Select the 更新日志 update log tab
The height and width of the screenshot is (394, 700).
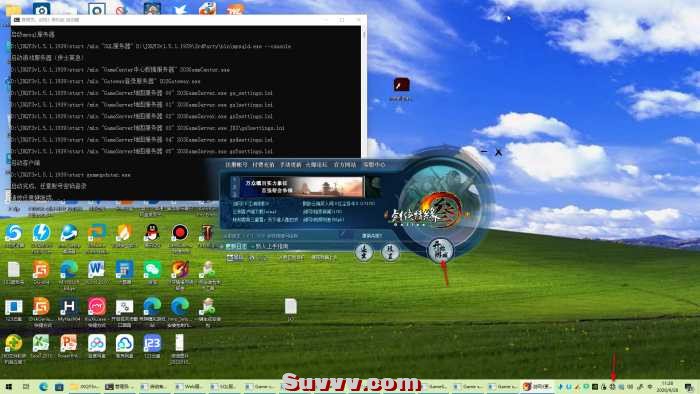pos(235,246)
